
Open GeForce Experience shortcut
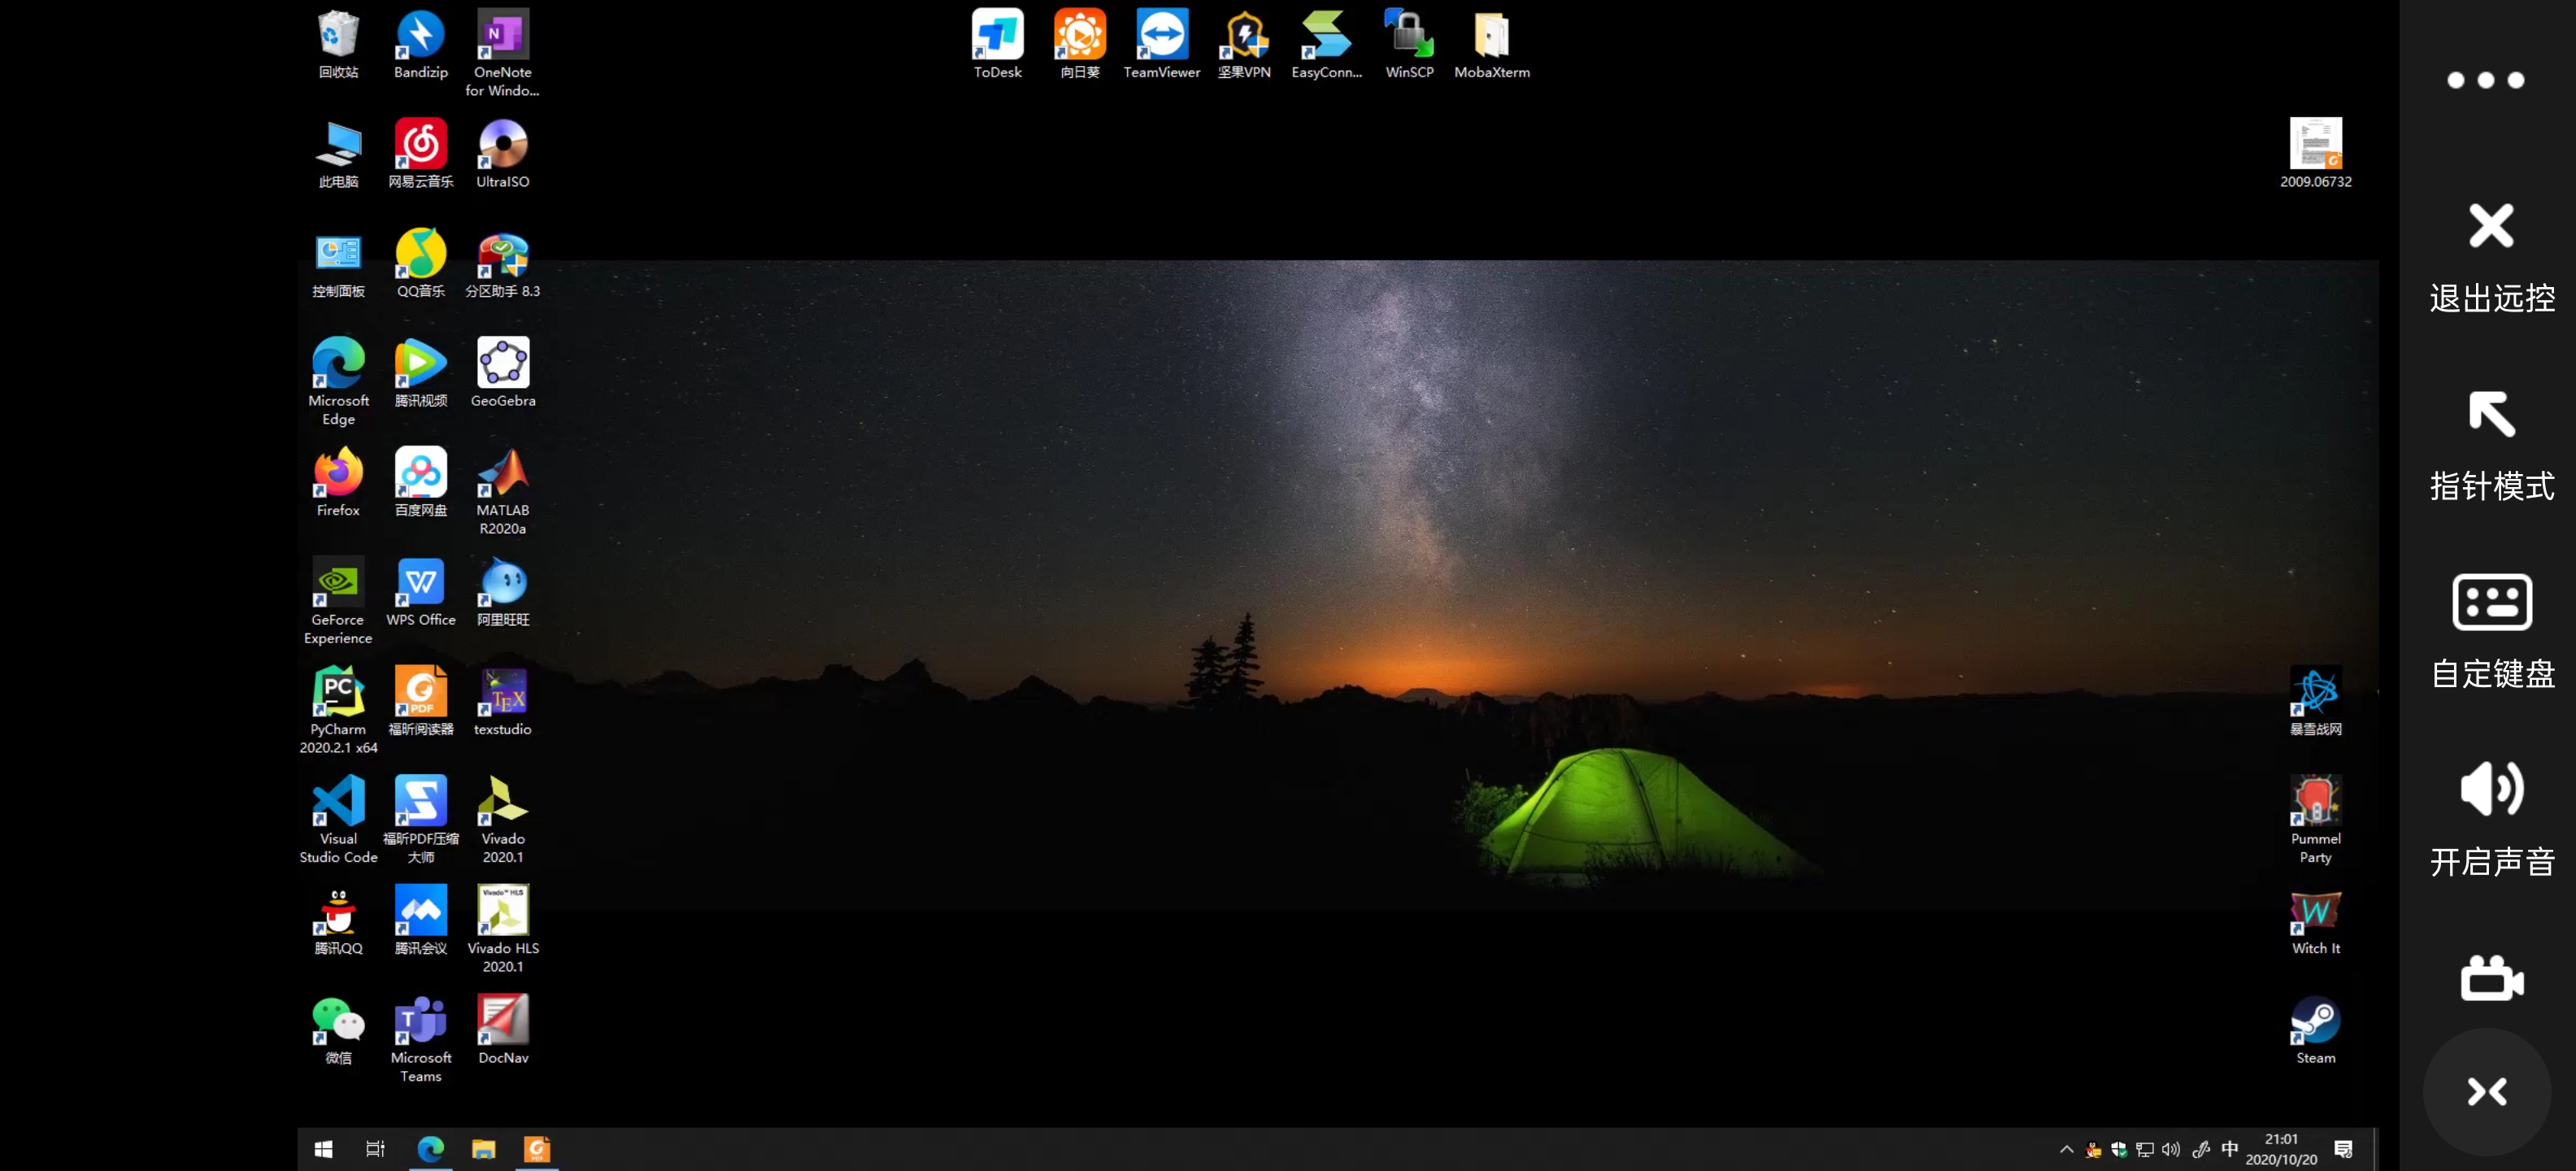[338, 601]
